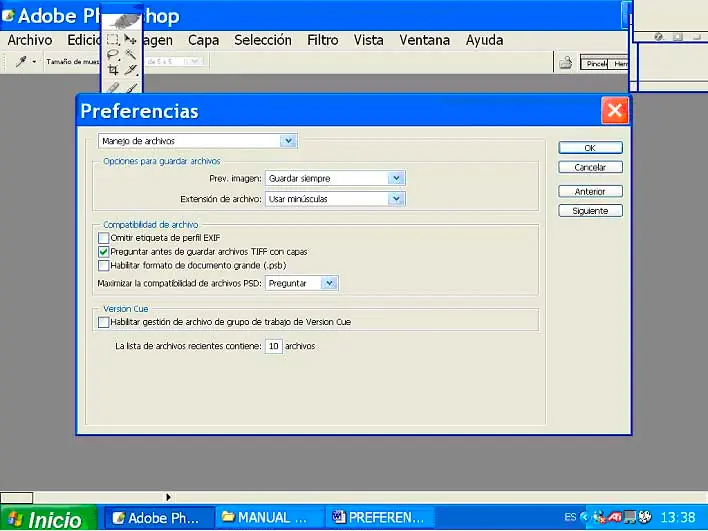Click the round white tray icon
This screenshot has height=531, width=708.
[x=646, y=517]
